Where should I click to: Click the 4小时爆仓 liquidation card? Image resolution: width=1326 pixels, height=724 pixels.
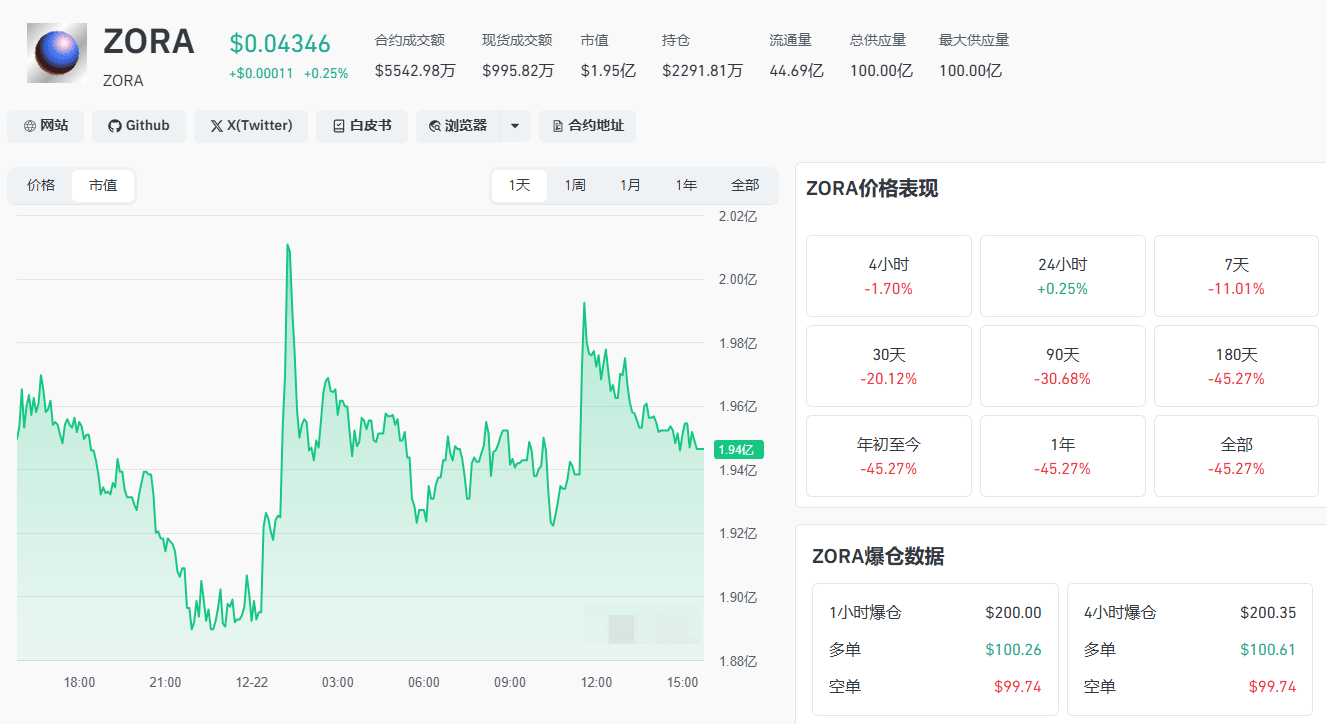point(1190,649)
